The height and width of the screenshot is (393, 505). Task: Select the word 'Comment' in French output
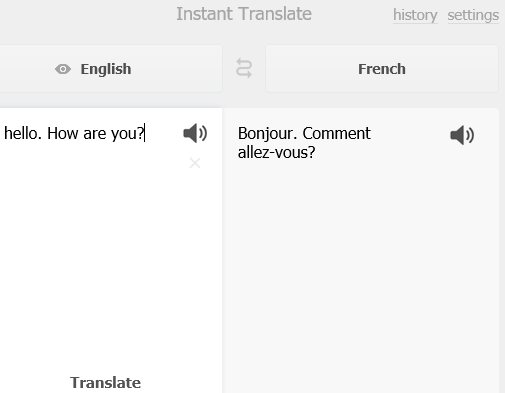pos(336,133)
